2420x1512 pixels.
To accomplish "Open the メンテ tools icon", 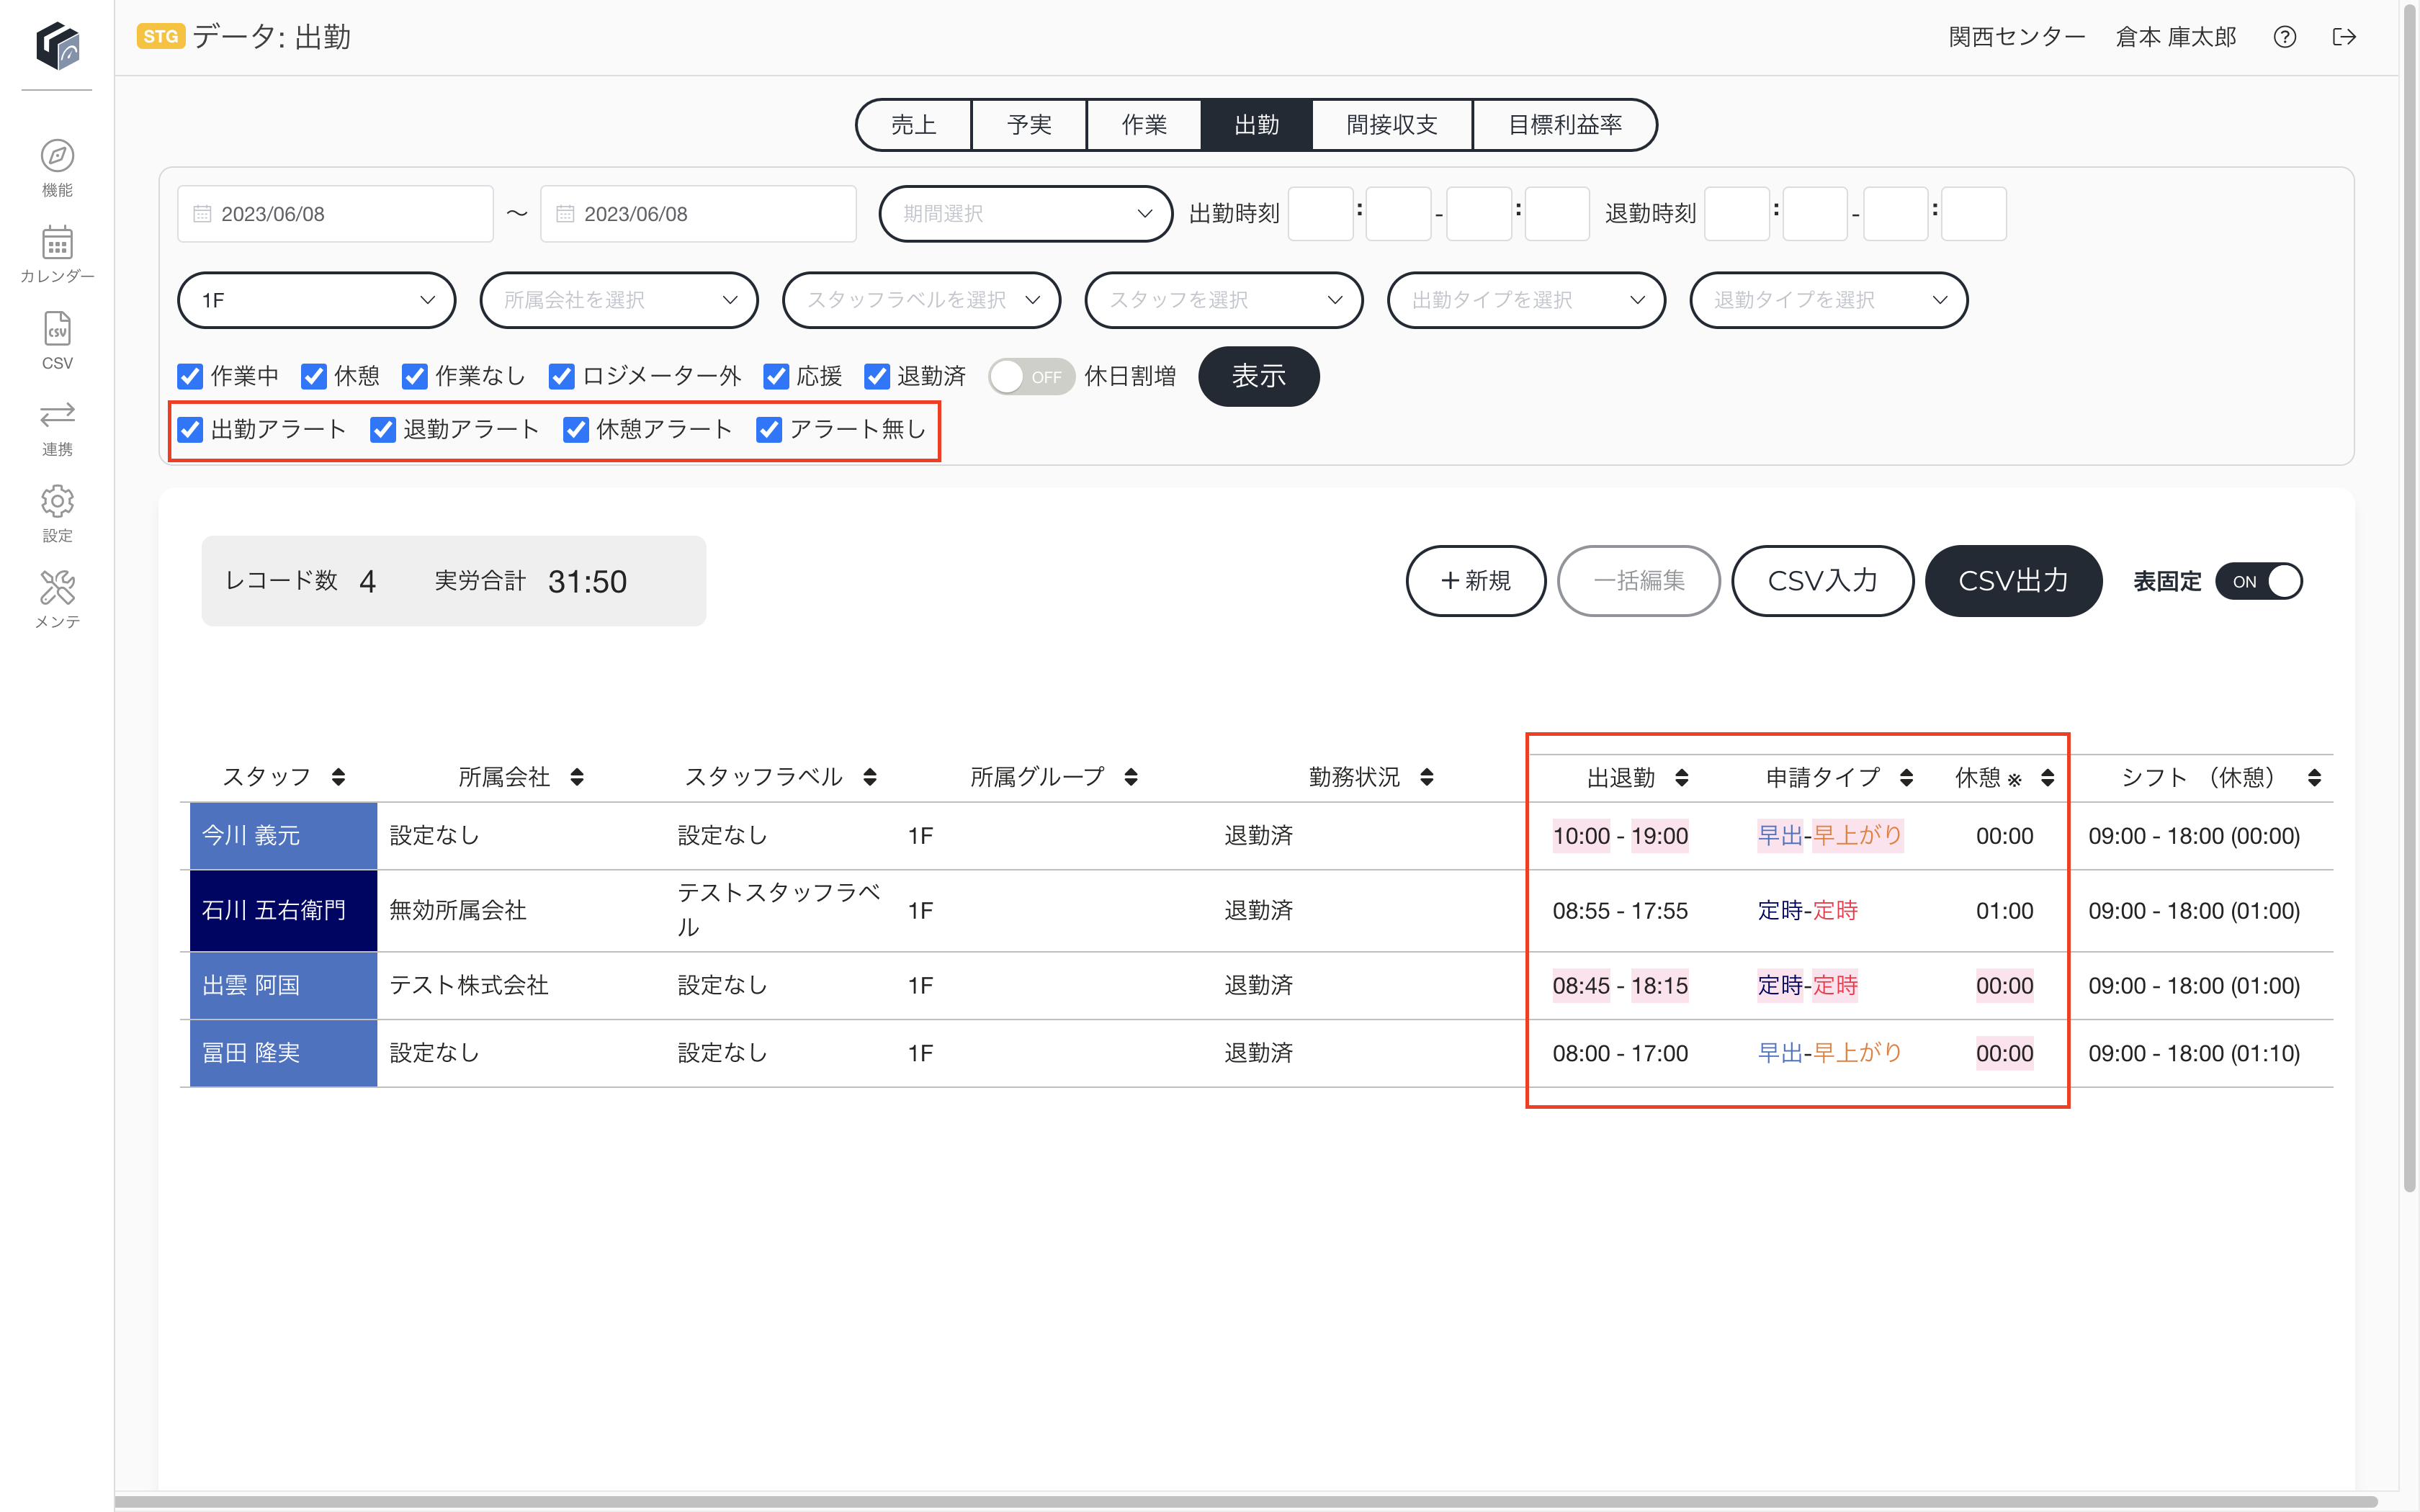I will pyautogui.click(x=57, y=588).
